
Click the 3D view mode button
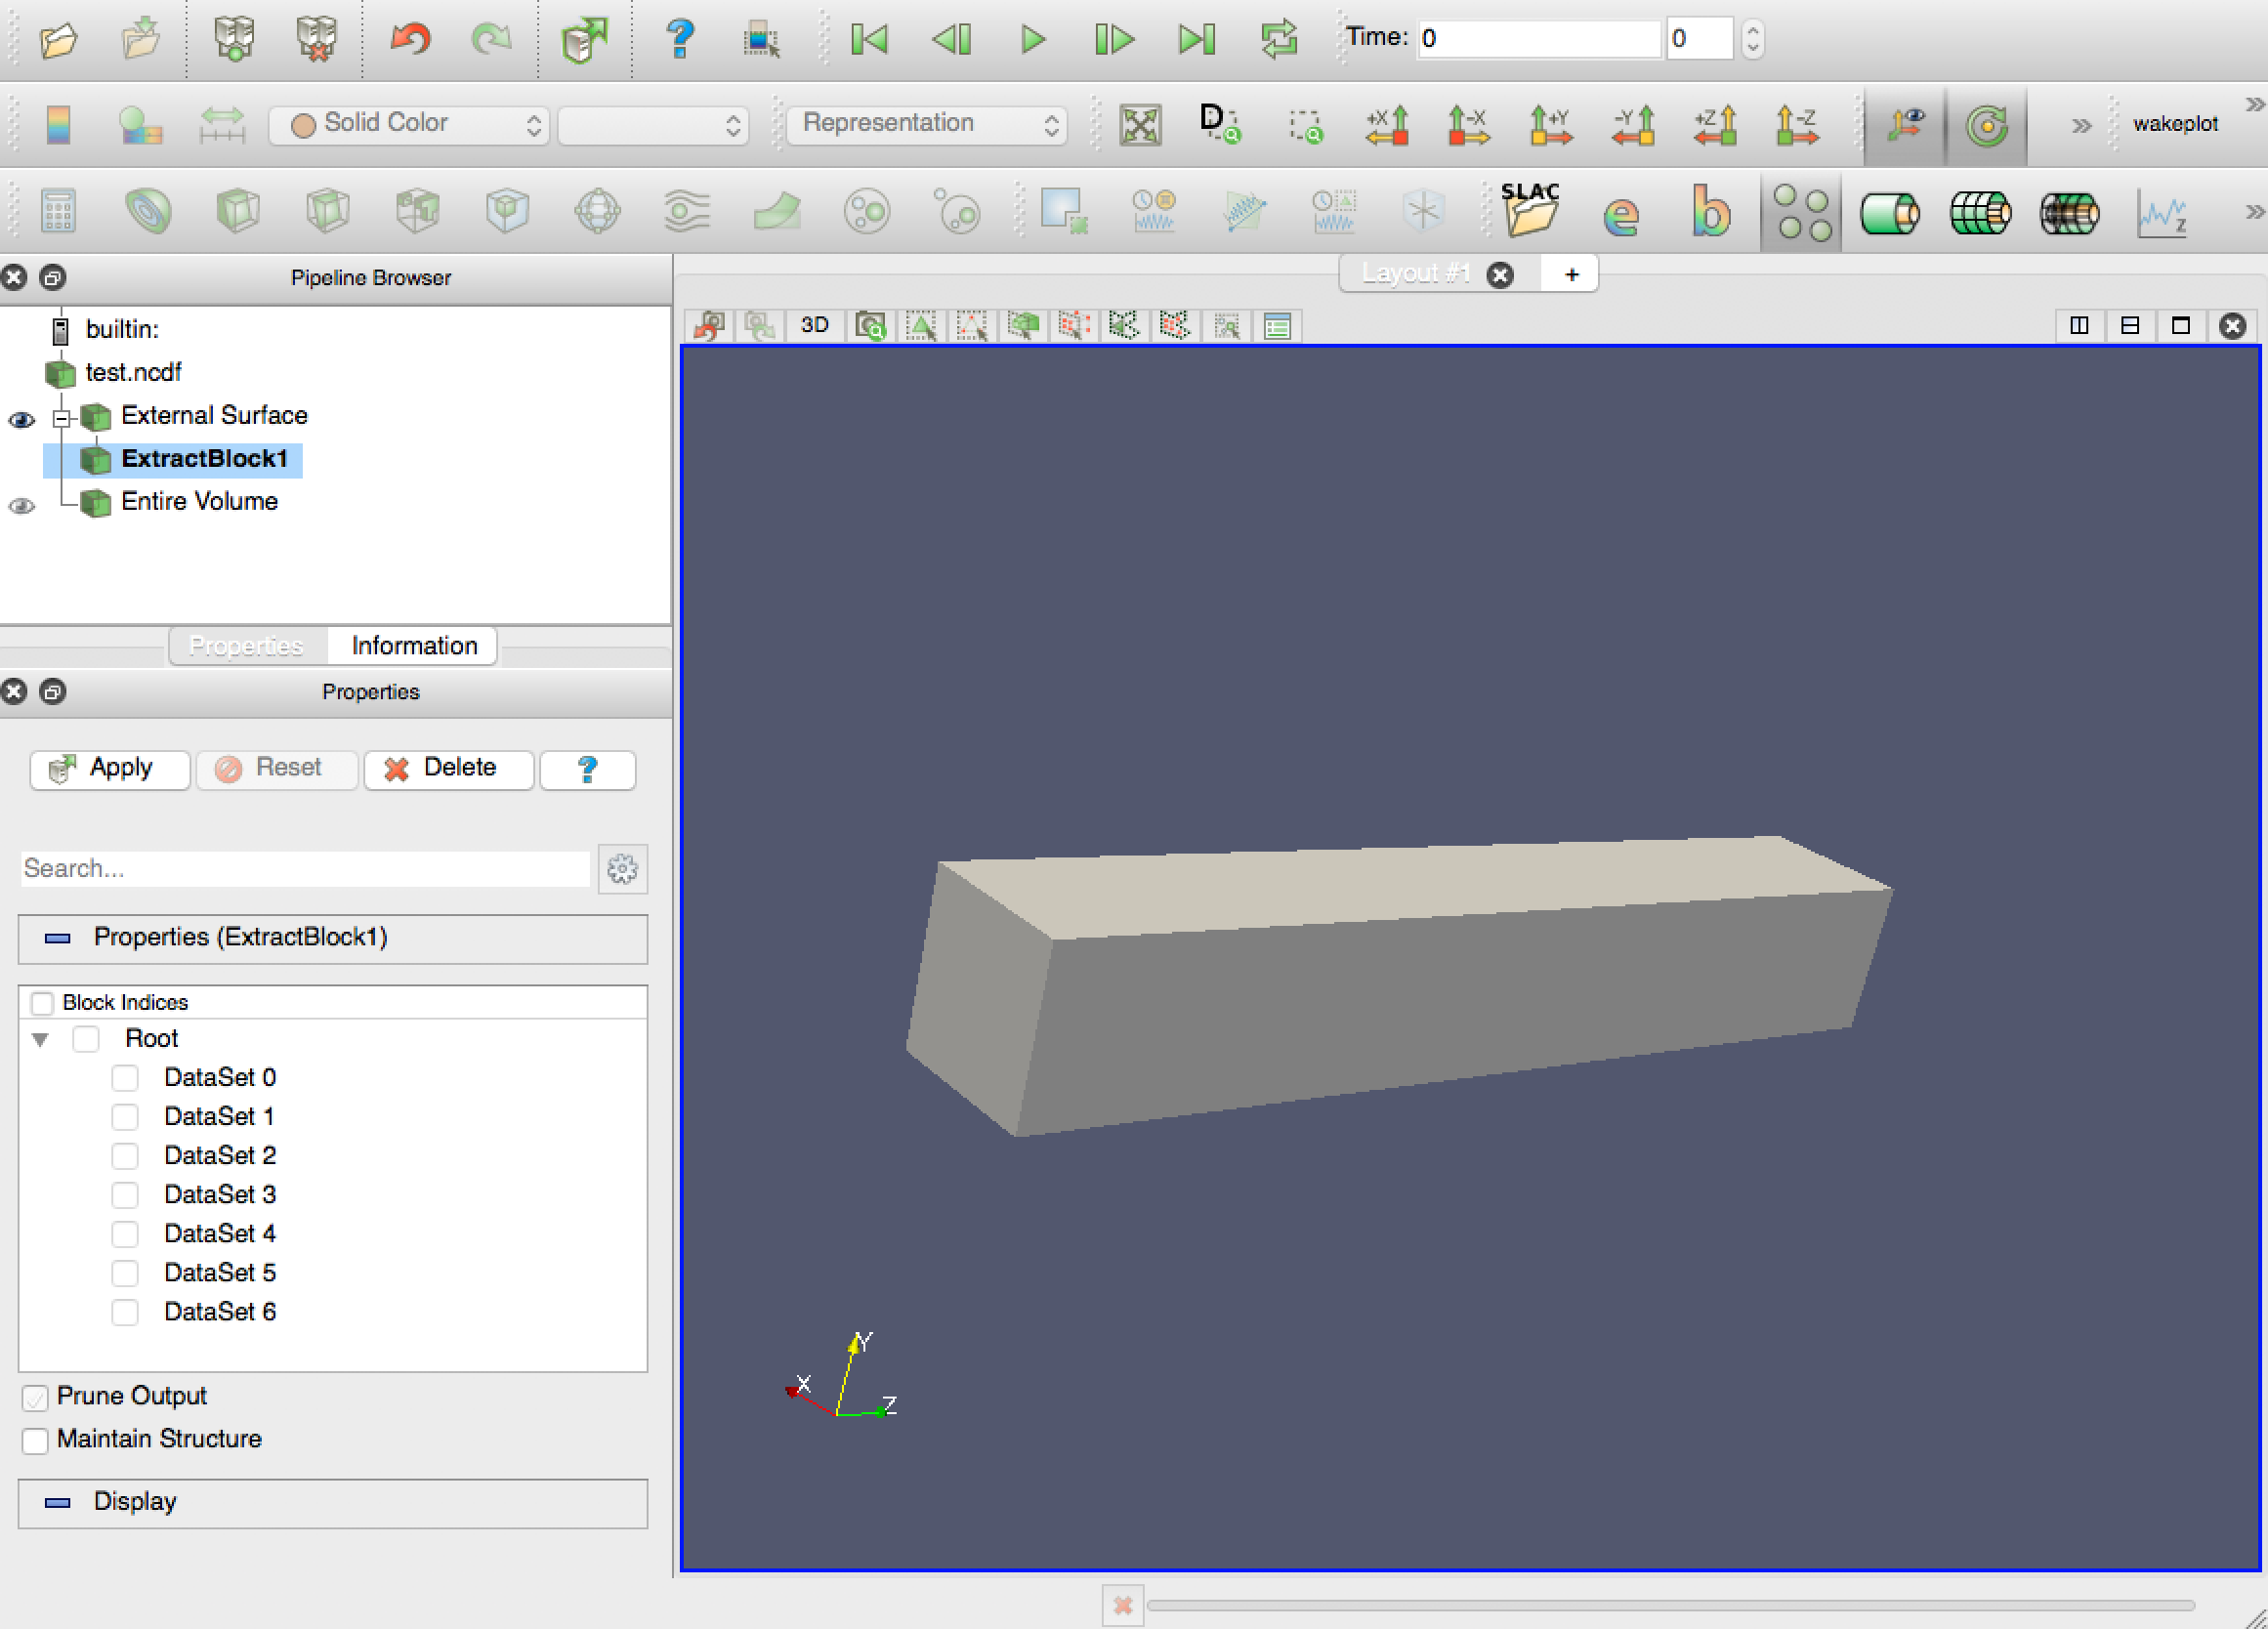click(x=814, y=326)
